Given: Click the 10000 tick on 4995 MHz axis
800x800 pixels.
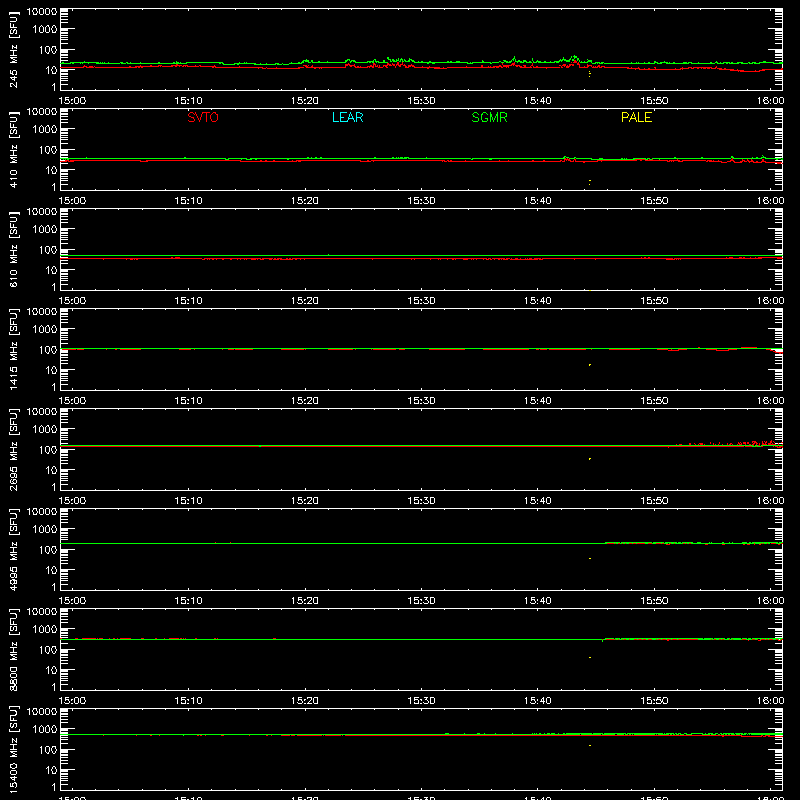Looking at the screenshot, I should coord(42,512).
